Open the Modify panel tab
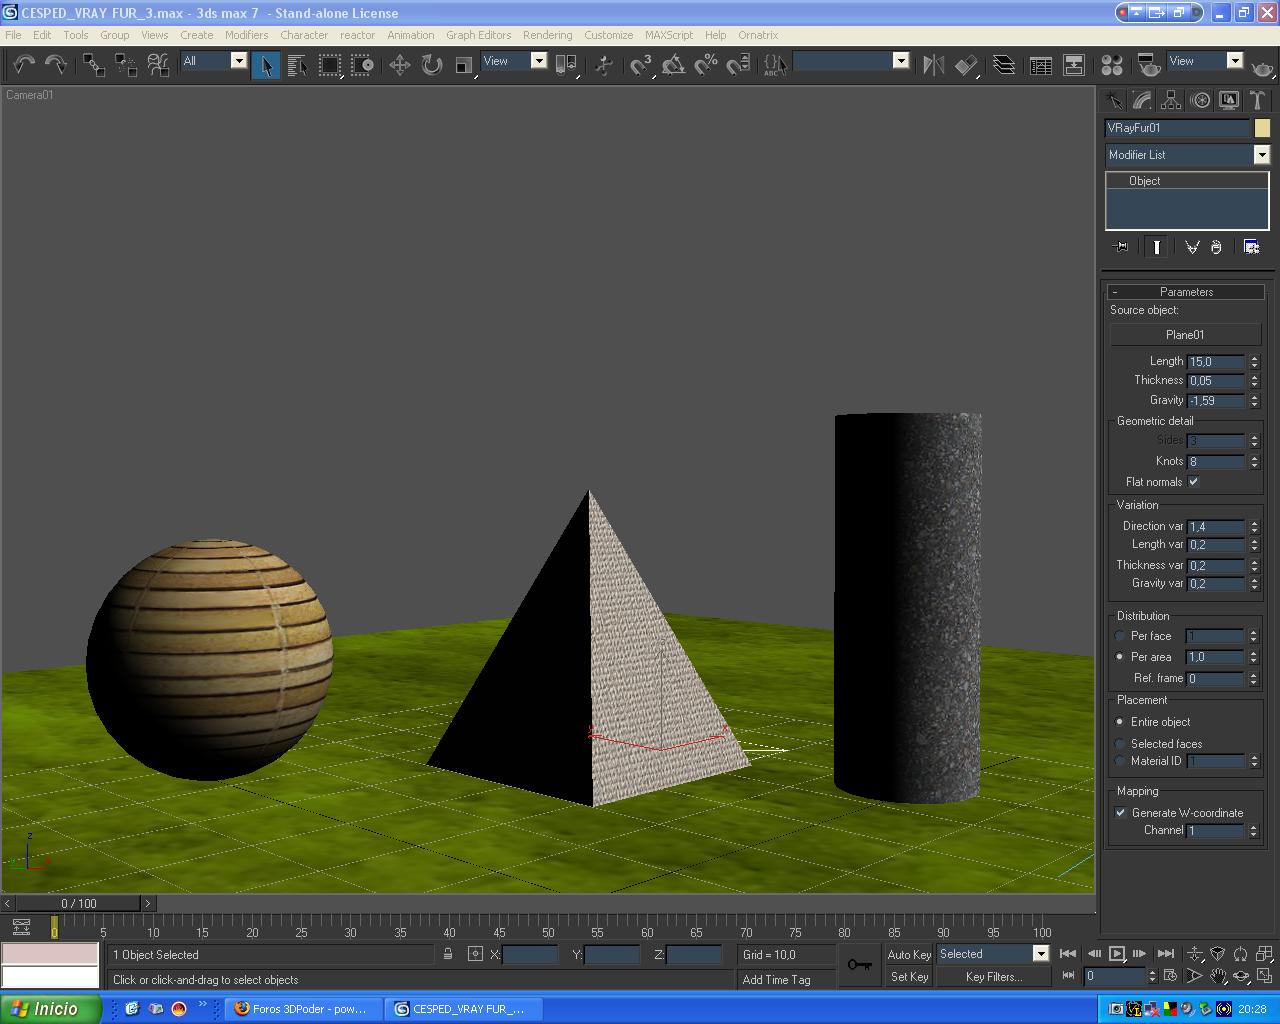This screenshot has width=1280, height=1024. (x=1142, y=100)
